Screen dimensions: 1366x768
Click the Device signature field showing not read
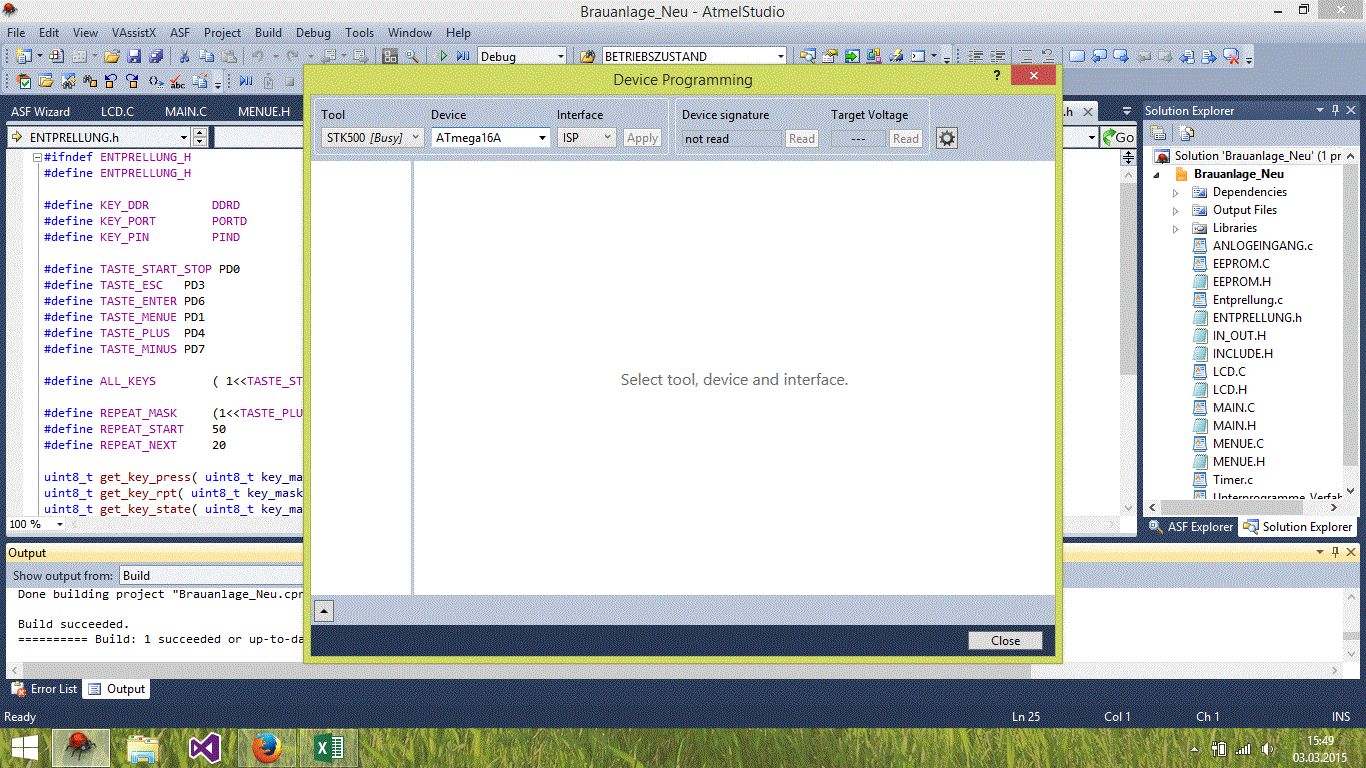pos(731,138)
